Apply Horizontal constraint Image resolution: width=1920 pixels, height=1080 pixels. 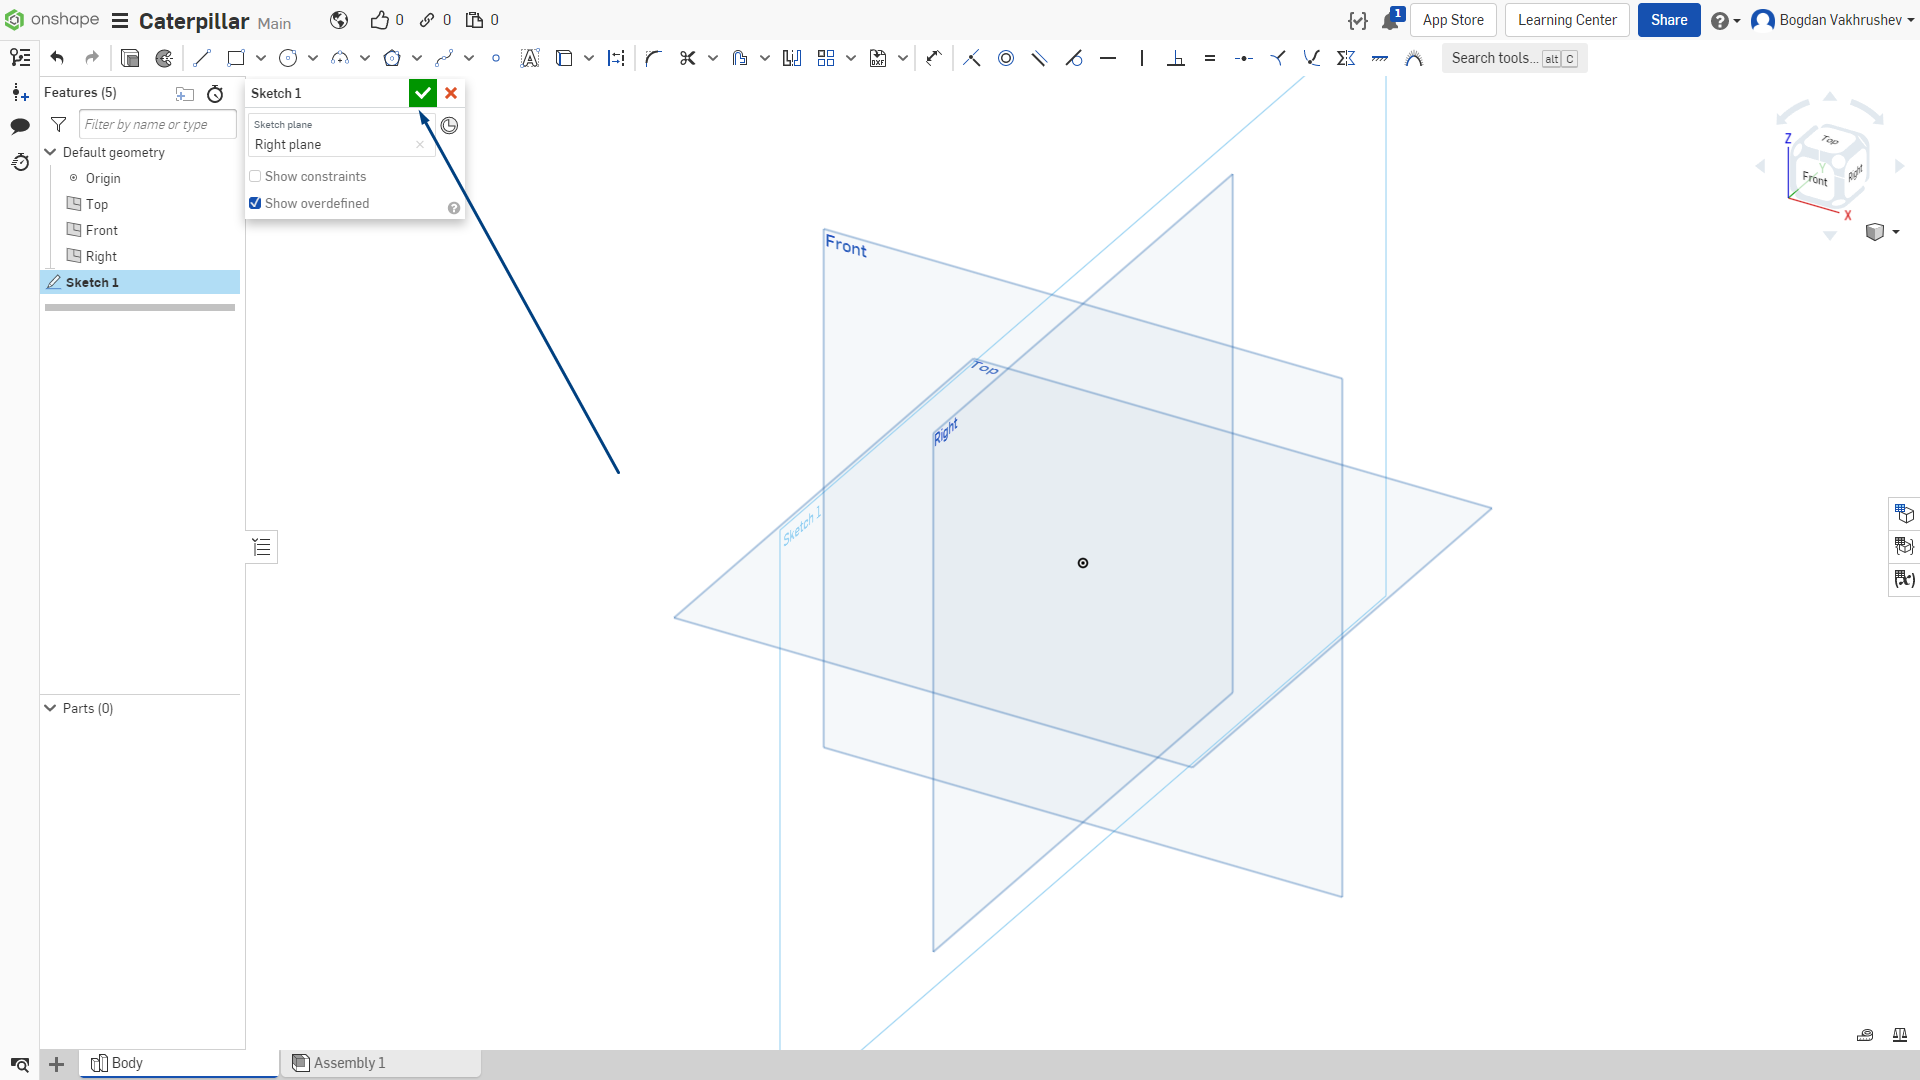click(1108, 58)
